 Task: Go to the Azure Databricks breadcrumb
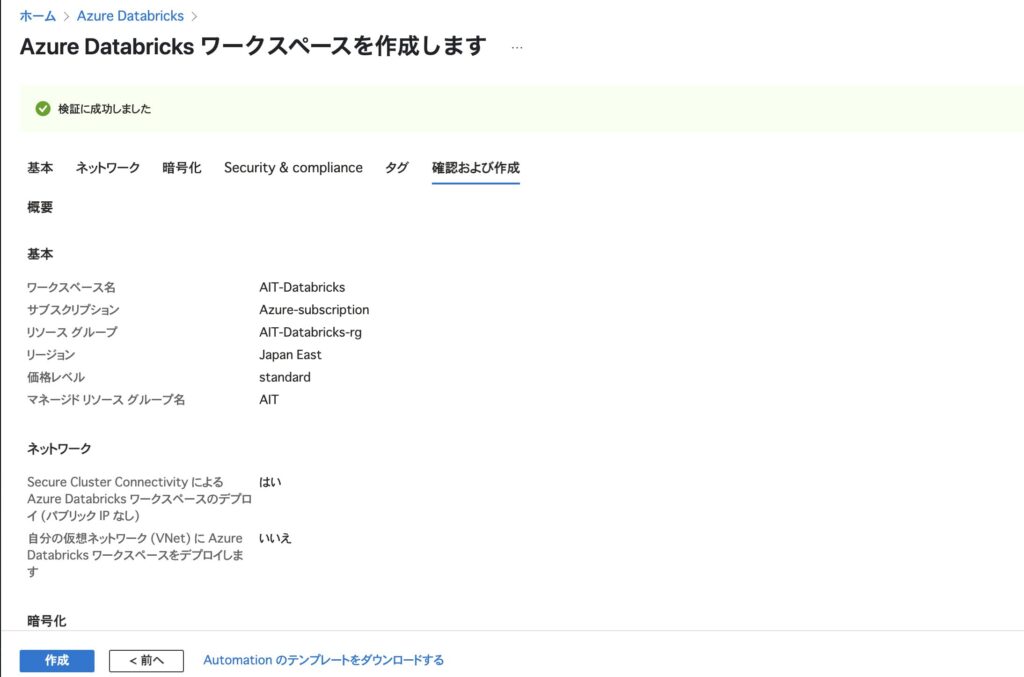130,16
